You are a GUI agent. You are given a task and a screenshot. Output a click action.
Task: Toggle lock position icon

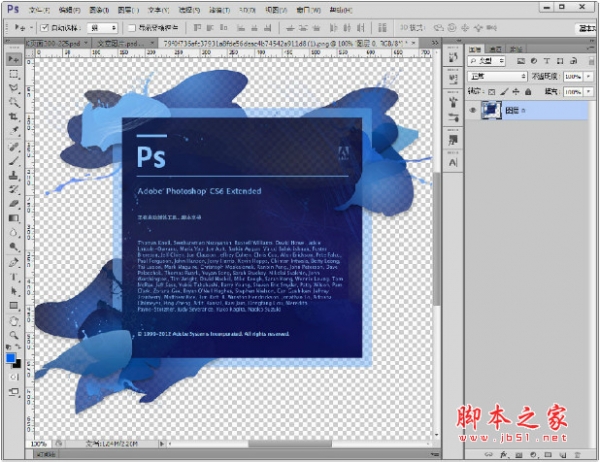click(x=516, y=92)
